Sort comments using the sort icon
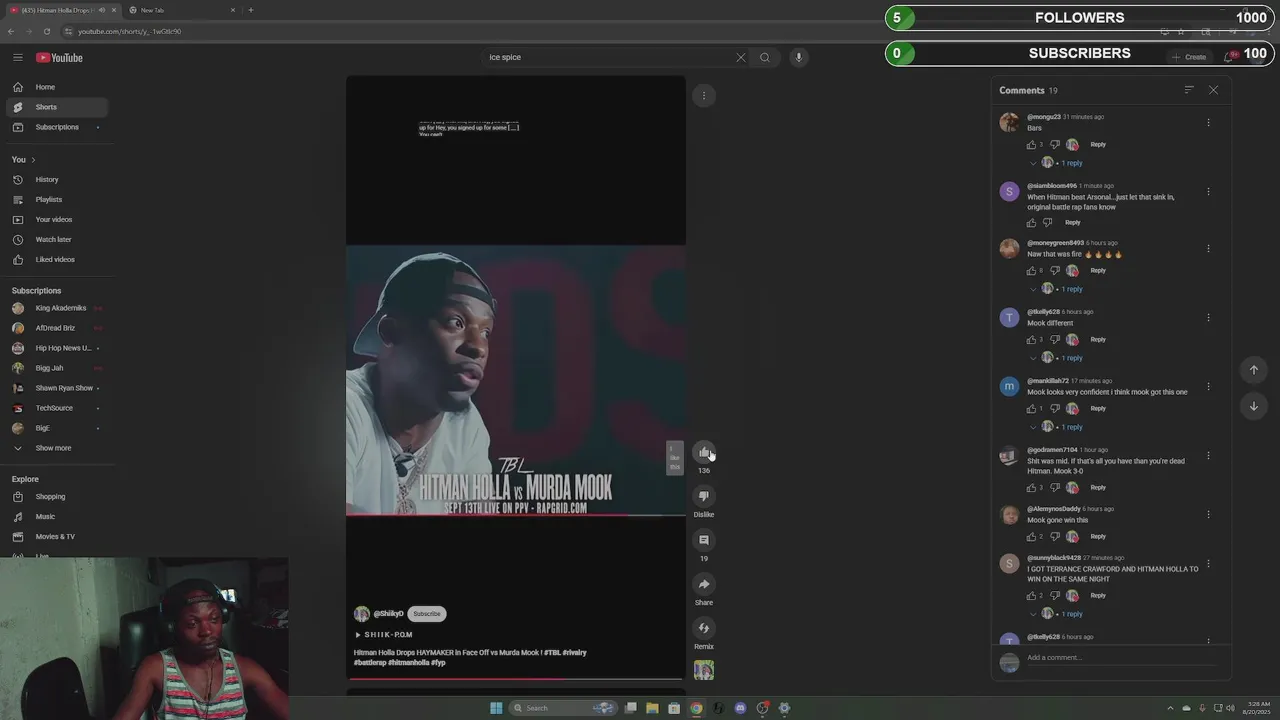 pyautogui.click(x=1189, y=90)
